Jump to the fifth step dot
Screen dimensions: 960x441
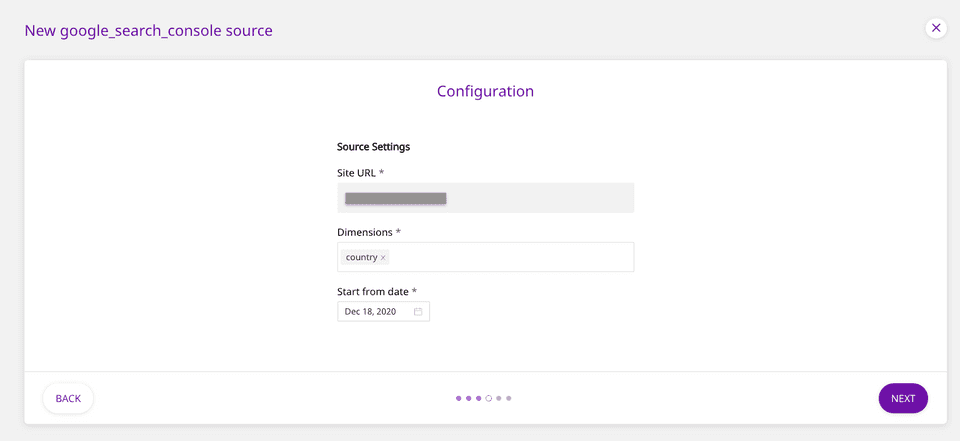[498, 398]
